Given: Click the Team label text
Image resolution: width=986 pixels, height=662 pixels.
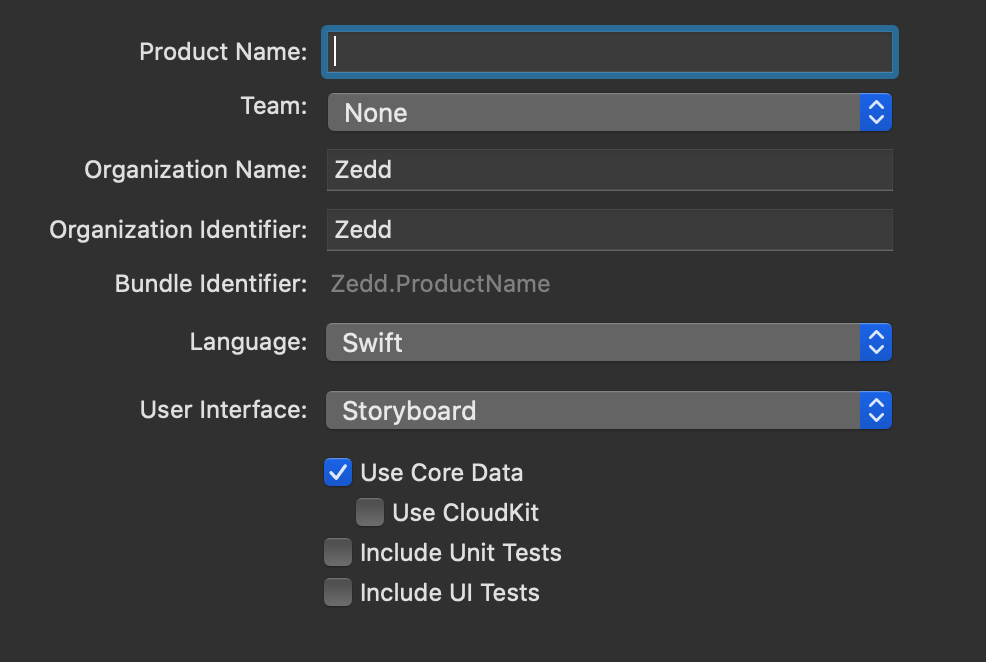Looking at the screenshot, I should point(273,106).
